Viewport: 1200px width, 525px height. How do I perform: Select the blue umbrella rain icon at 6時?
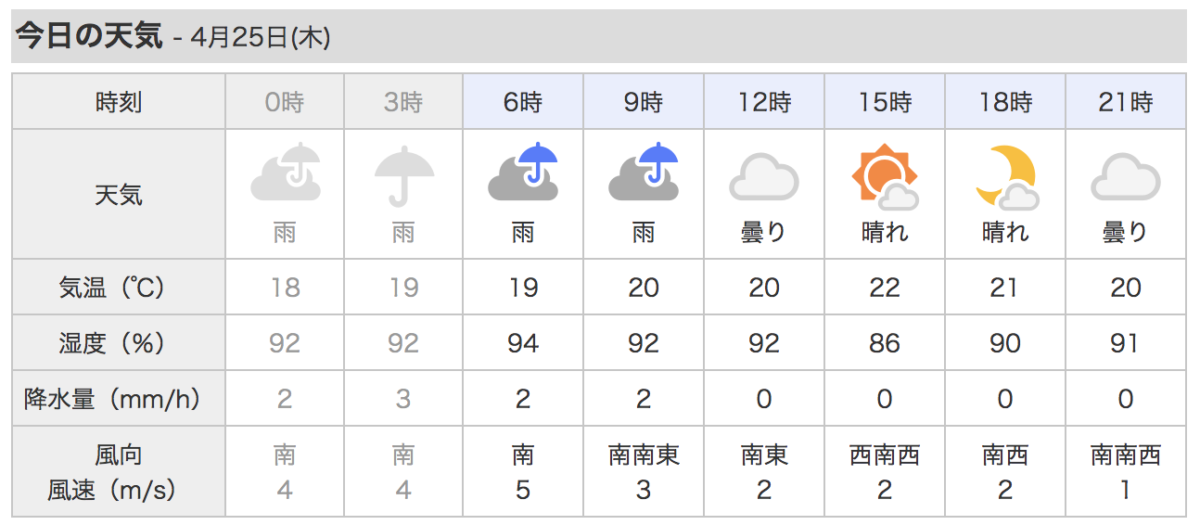(x=523, y=174)
